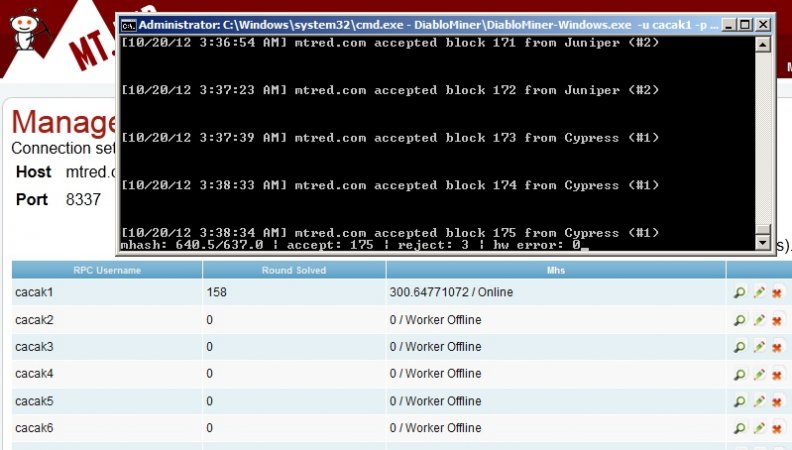Image resolution: width=792 pixels, height=450 pixels.
Task: Select the cacak1 username cell
Action: (107, 292)
